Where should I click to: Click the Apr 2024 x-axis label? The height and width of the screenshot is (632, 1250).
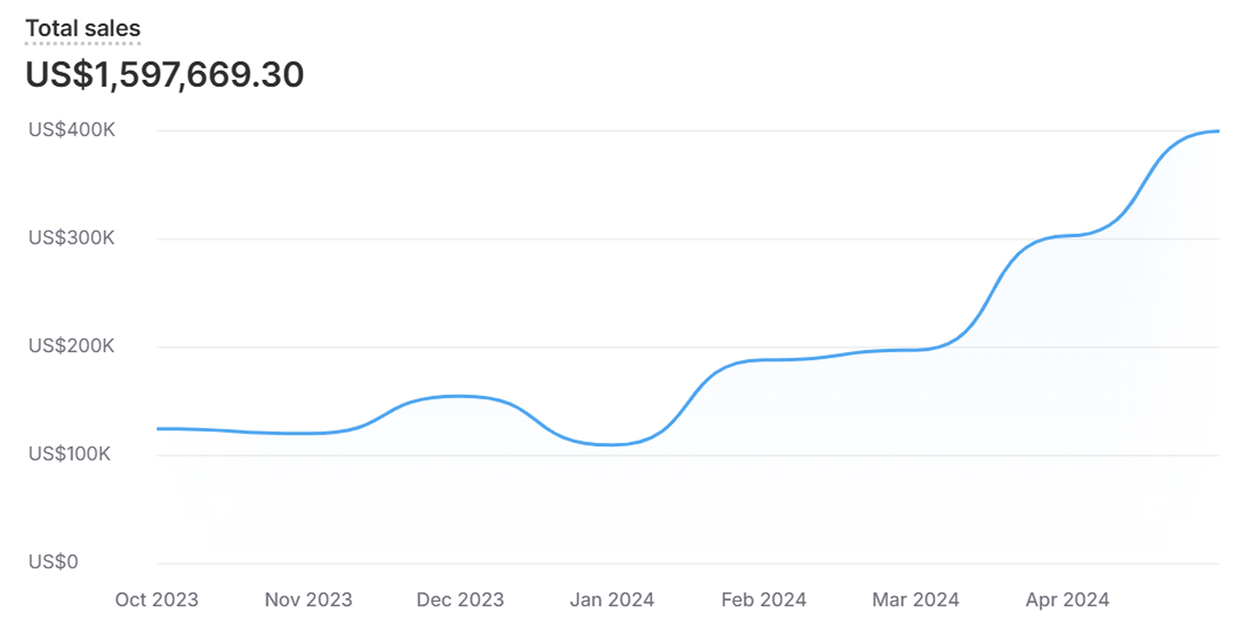tap(1067, 600)
